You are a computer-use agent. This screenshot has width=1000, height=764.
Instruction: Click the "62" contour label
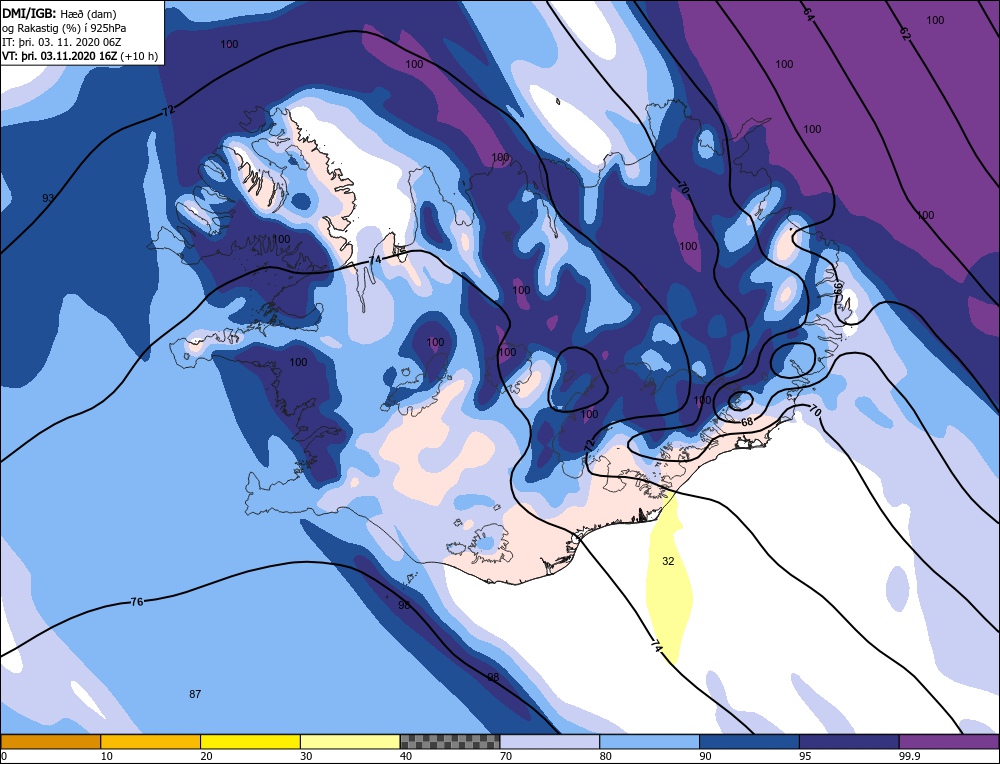905,34
